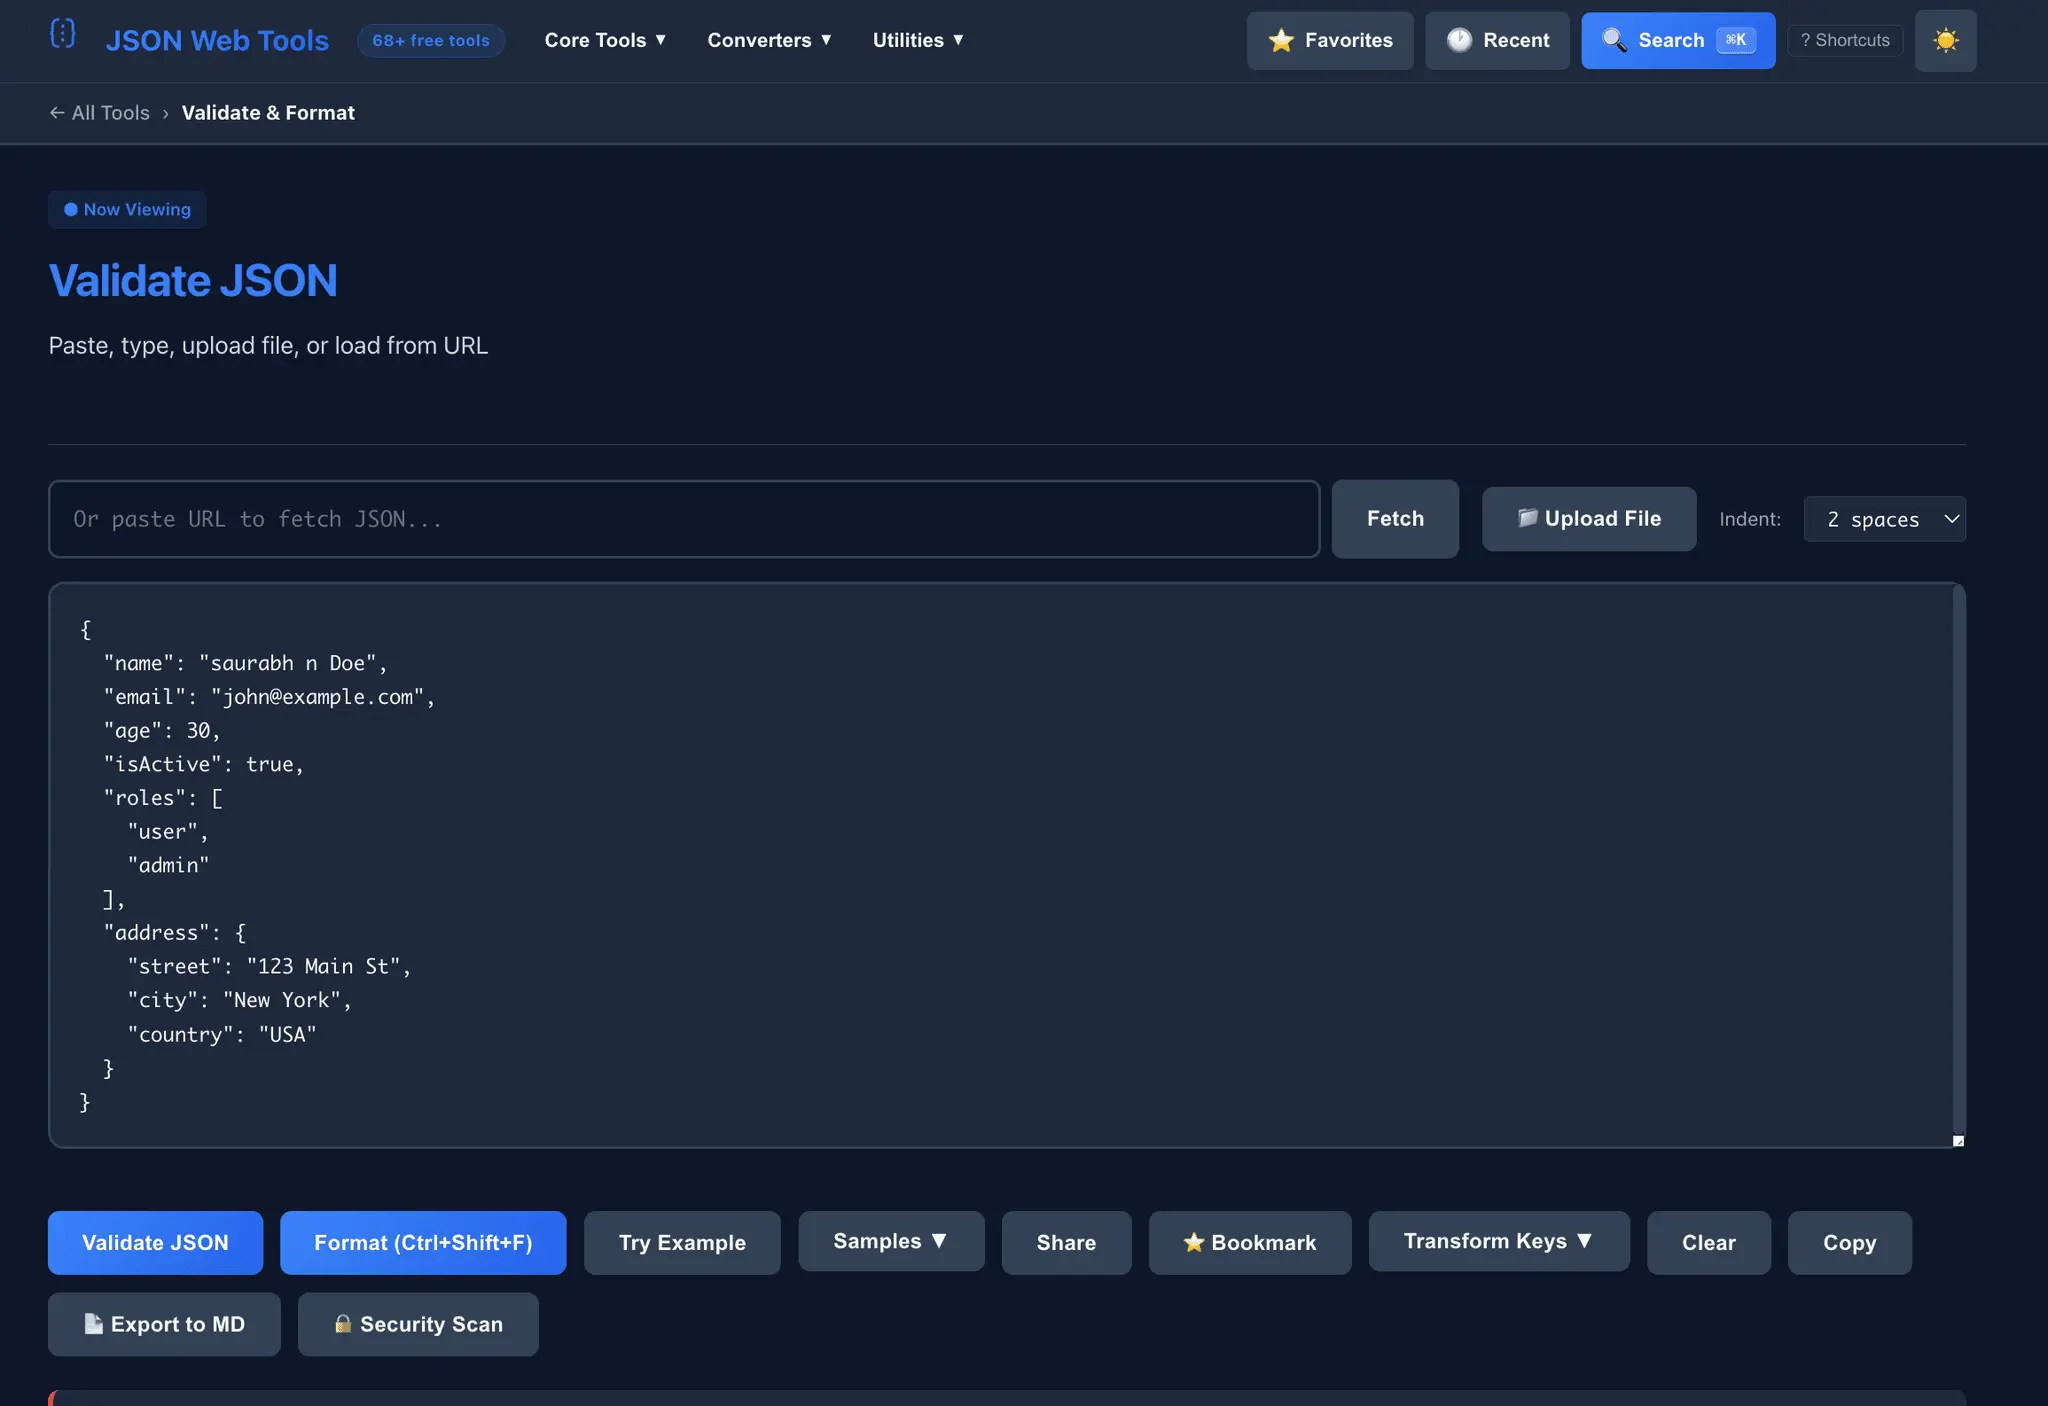Click the Copy button

[1849, 1243]
